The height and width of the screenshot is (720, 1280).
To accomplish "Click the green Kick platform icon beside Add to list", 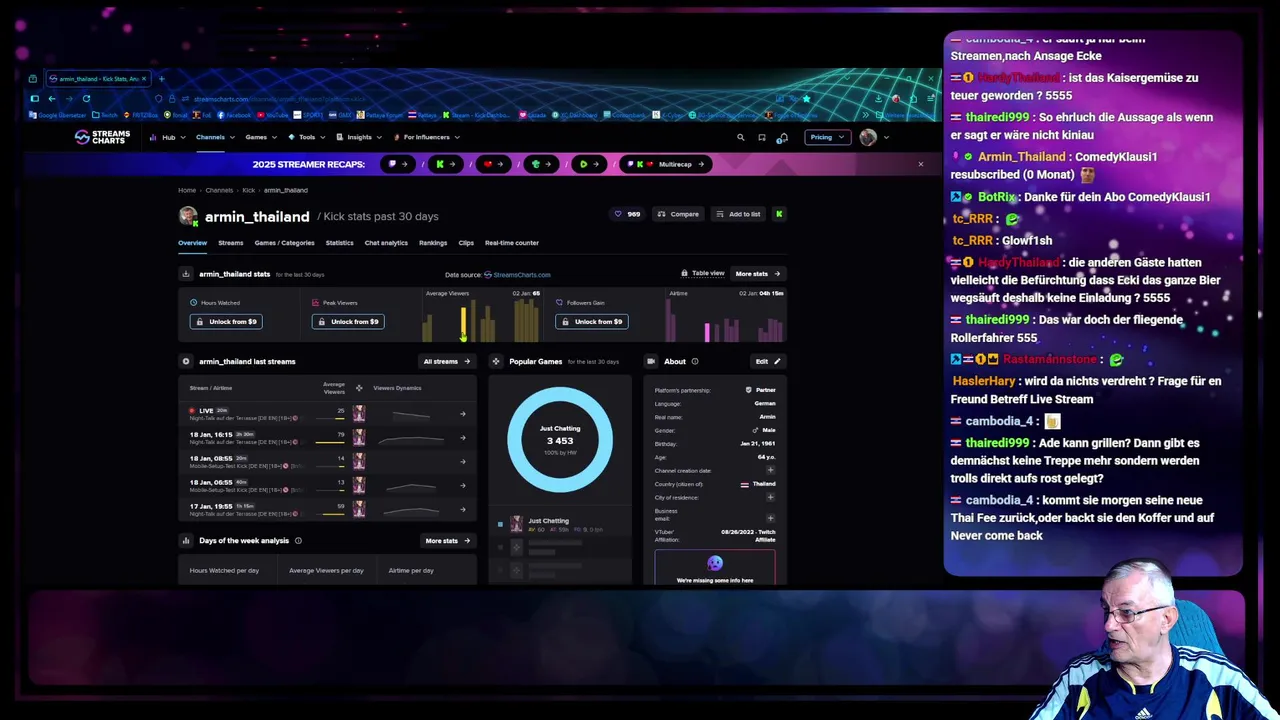I will [779, 214].
